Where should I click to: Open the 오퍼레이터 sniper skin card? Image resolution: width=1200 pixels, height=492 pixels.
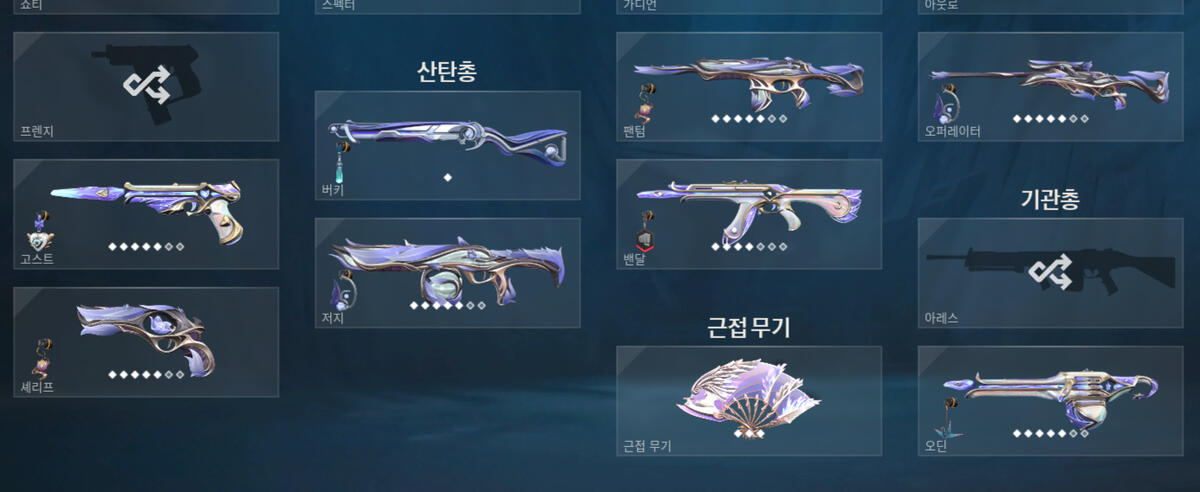(x=1051, y=87)
